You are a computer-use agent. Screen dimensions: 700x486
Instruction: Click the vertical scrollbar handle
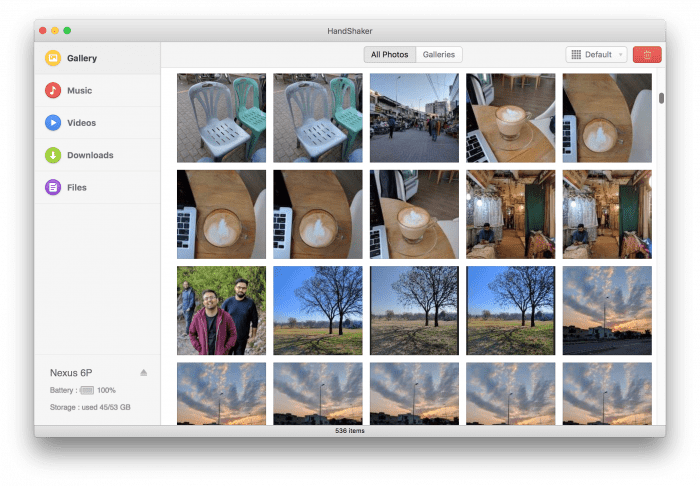click(661, 98)
